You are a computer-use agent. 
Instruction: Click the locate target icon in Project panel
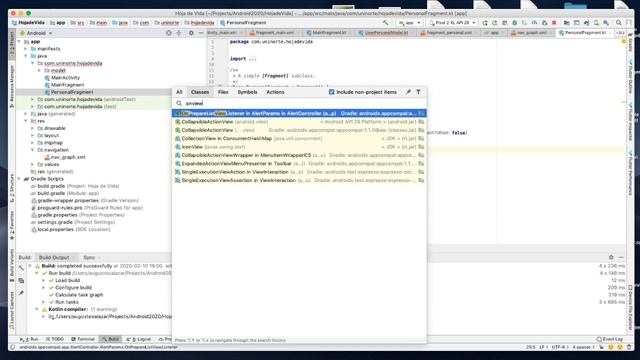[x=169, y=33]
